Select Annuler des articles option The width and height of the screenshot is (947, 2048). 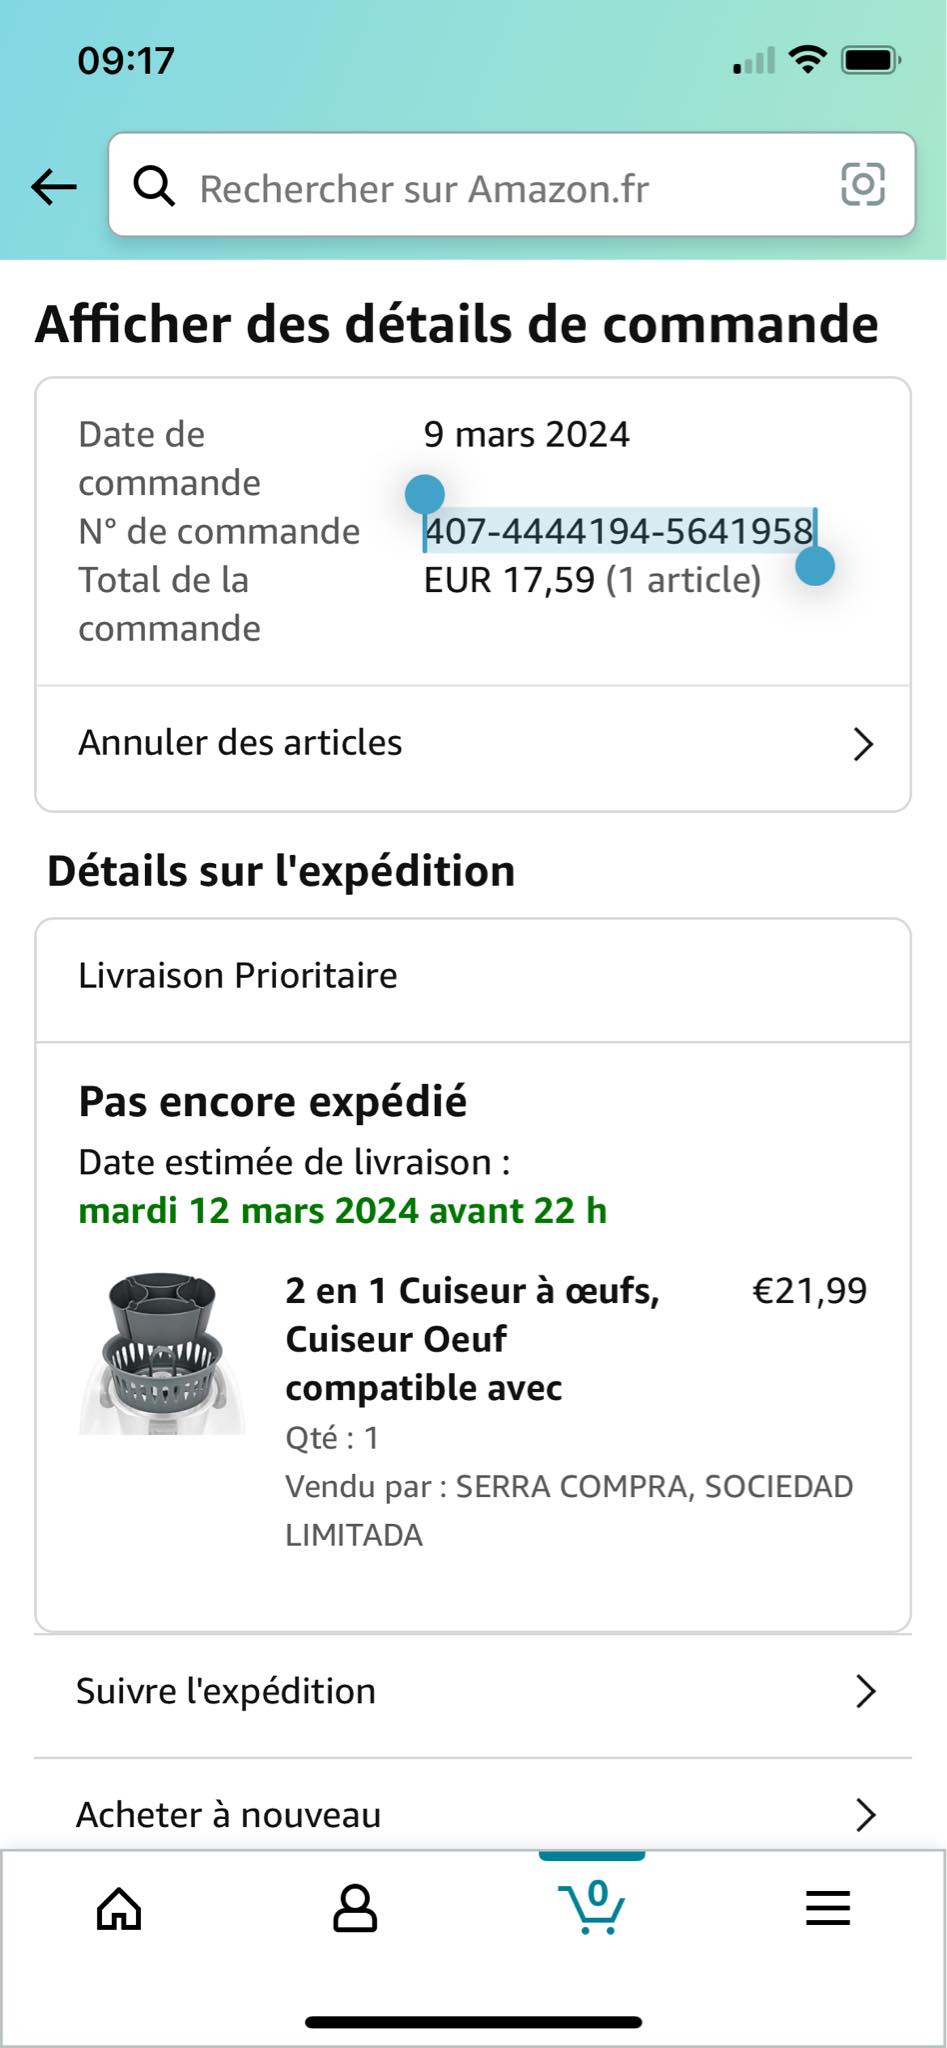(x=240, y=743)
